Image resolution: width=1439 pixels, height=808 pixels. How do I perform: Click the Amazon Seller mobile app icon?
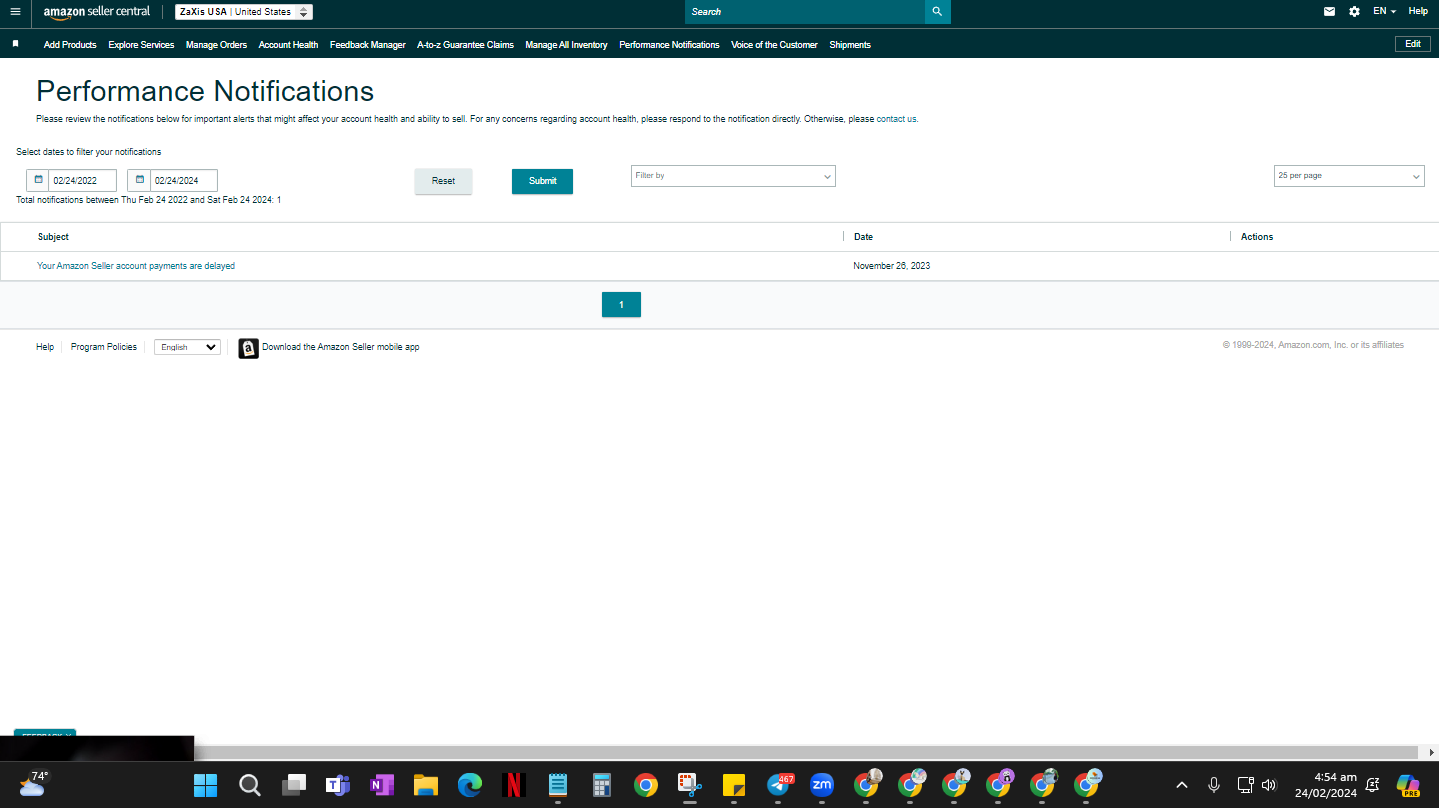[249, 348]
